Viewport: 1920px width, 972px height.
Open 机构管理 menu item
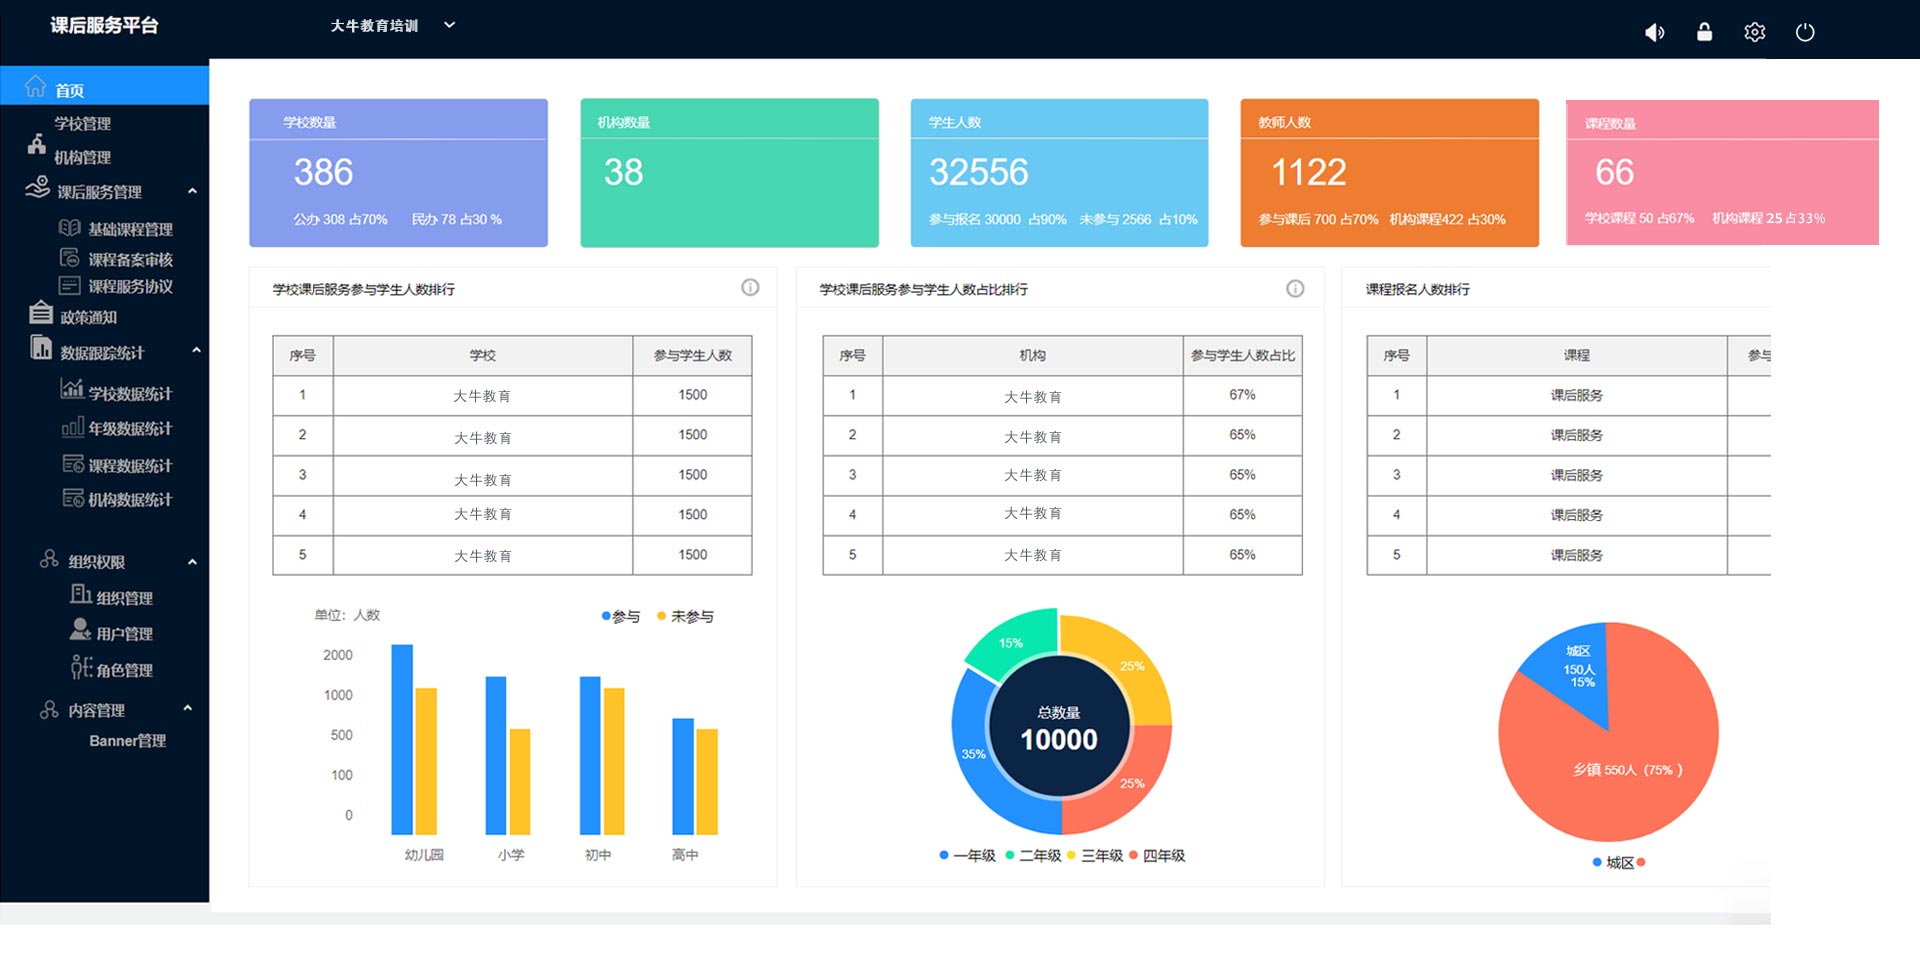[x=82, y=158]
